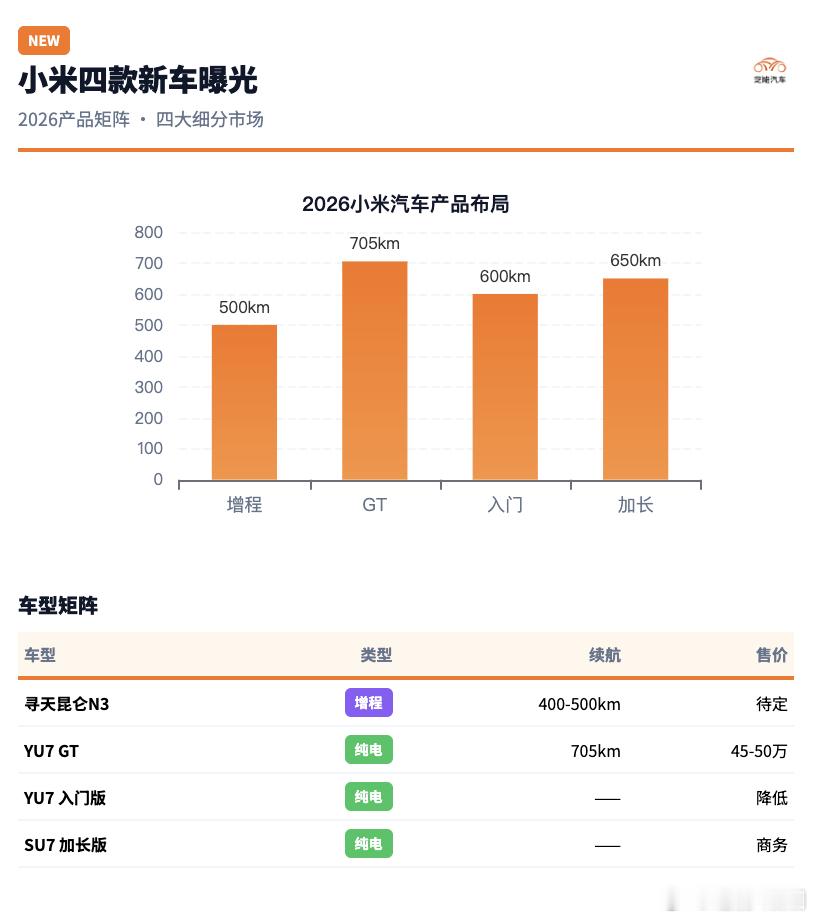Click the GT bar in the chart
The width and height of the screenshot is (814, 920).
374,371
